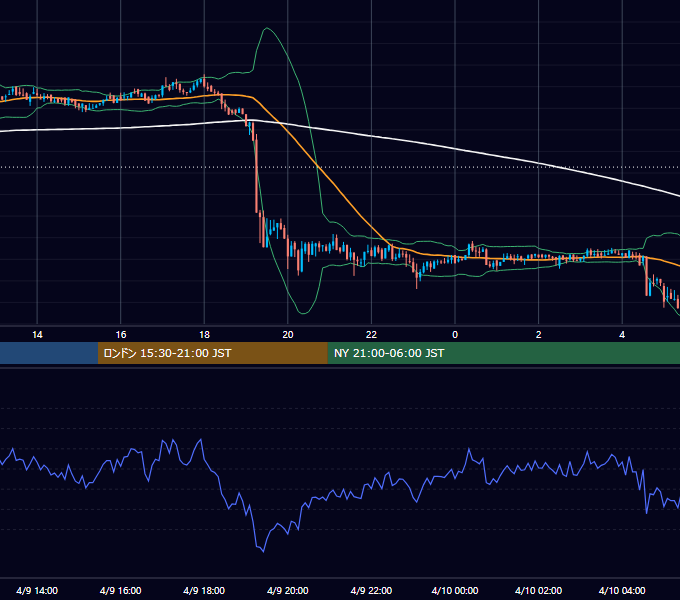The image size is (680, 600).
Task: Click the blue session bar before ロンドン
Action: 49,353
